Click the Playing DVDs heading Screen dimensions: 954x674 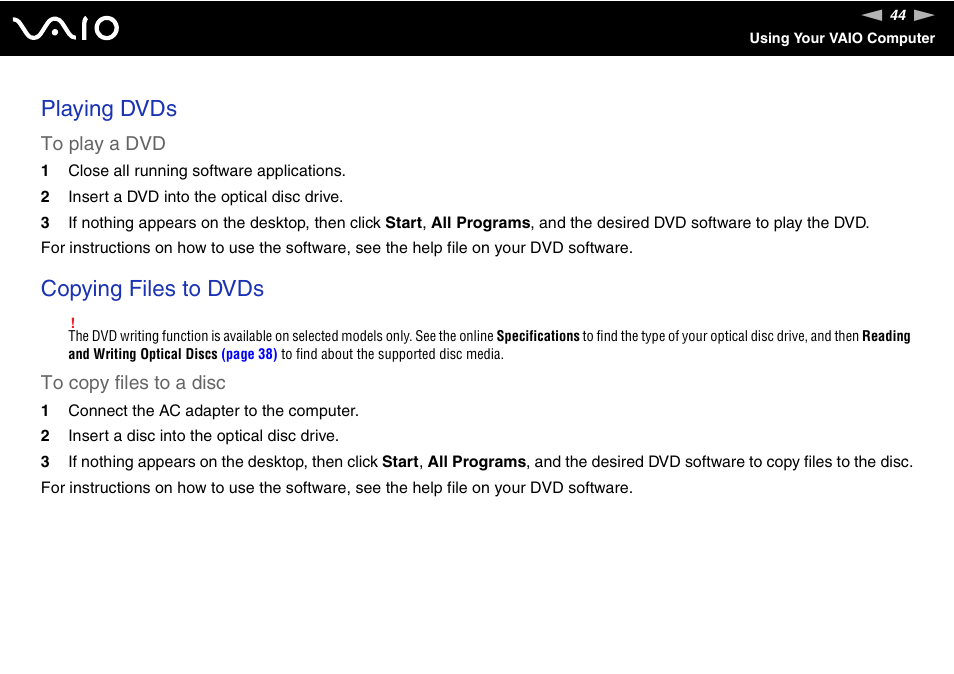(109, 108)
